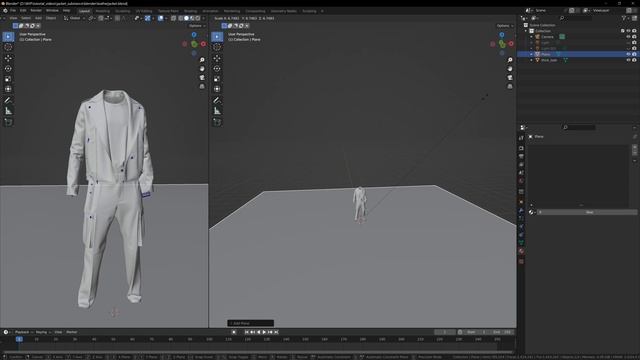Switch to Modeling workspace tab
640x360 pixels.
[x=102, y=11]
